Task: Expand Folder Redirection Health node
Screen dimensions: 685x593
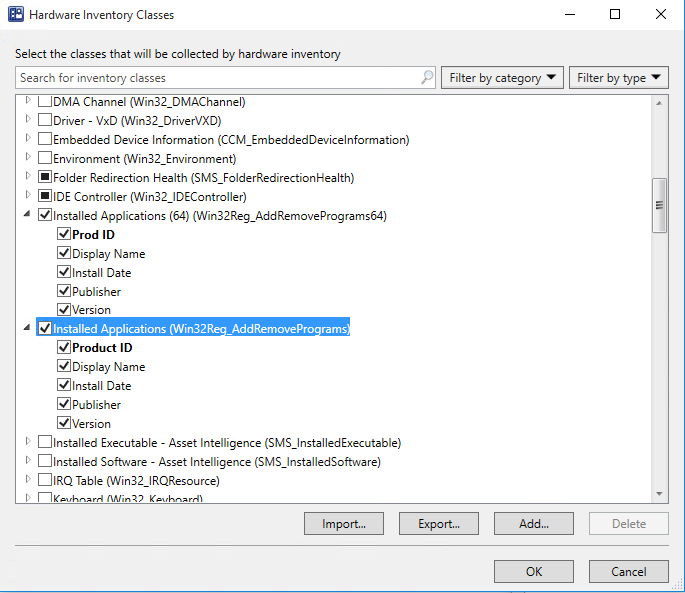Action: [28, 176]
